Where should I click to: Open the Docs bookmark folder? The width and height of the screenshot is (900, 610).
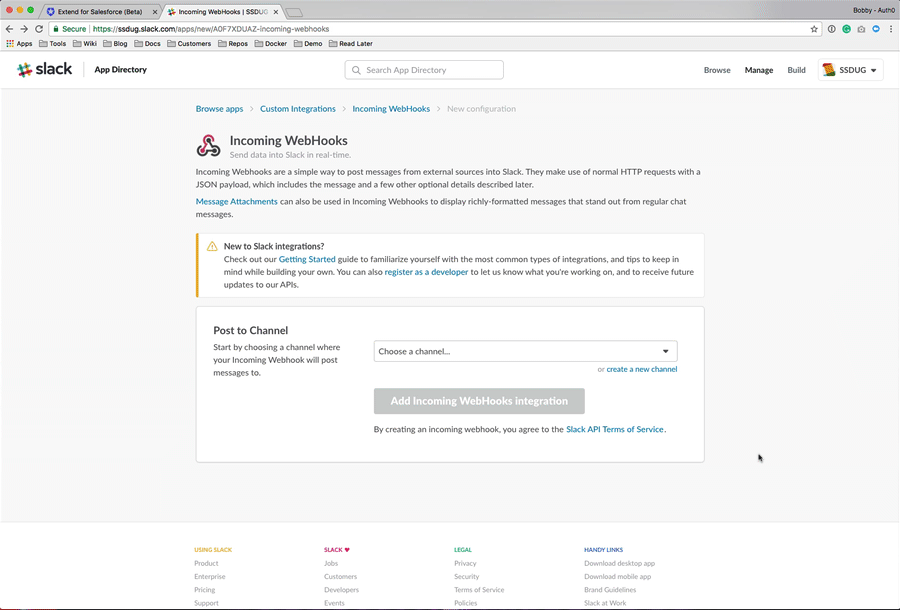[147, 44]
